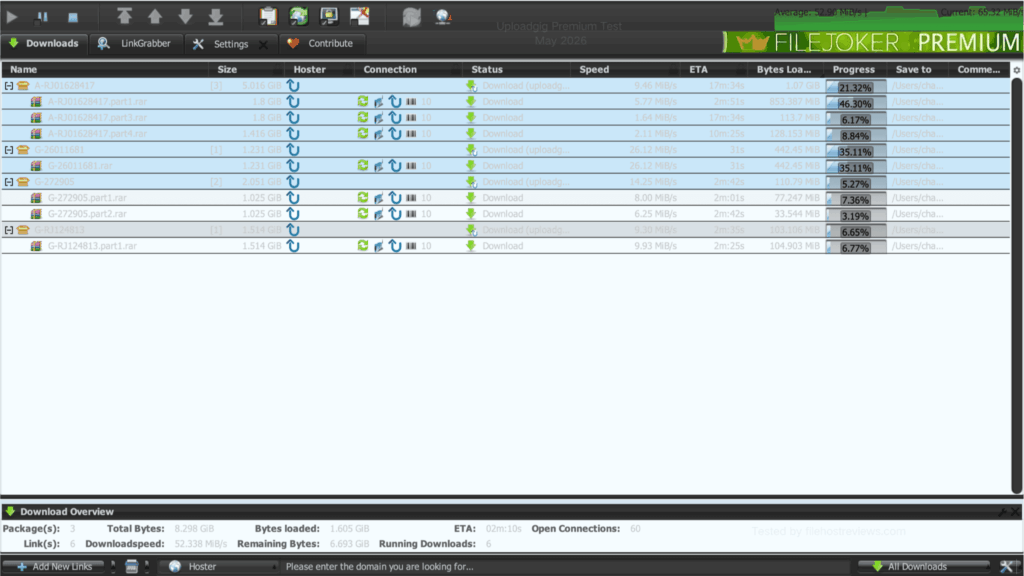Click rar file icon of G-272905.part2.rar
Screen dimensions: 1024x576
coord(36,214)
